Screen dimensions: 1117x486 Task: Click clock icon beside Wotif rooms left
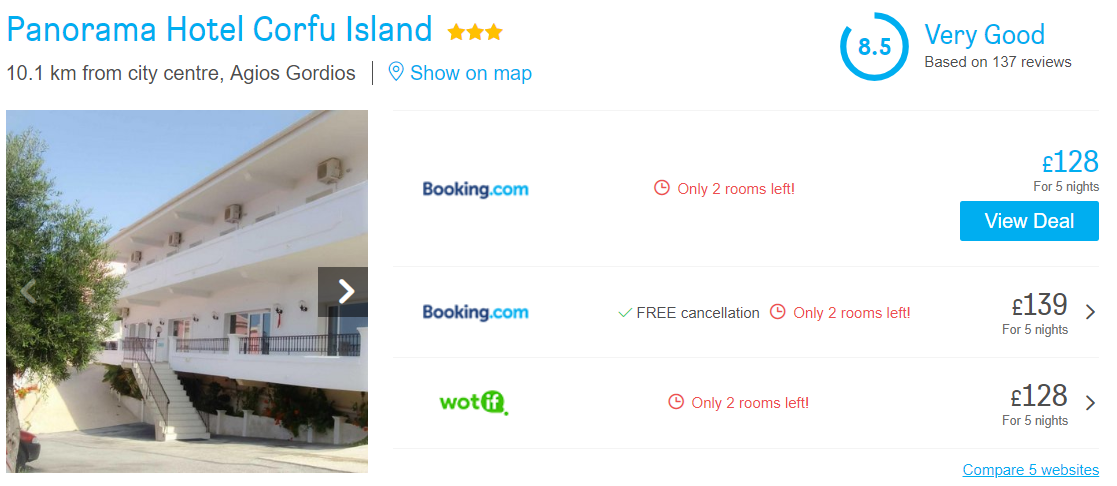click(676, 402)
